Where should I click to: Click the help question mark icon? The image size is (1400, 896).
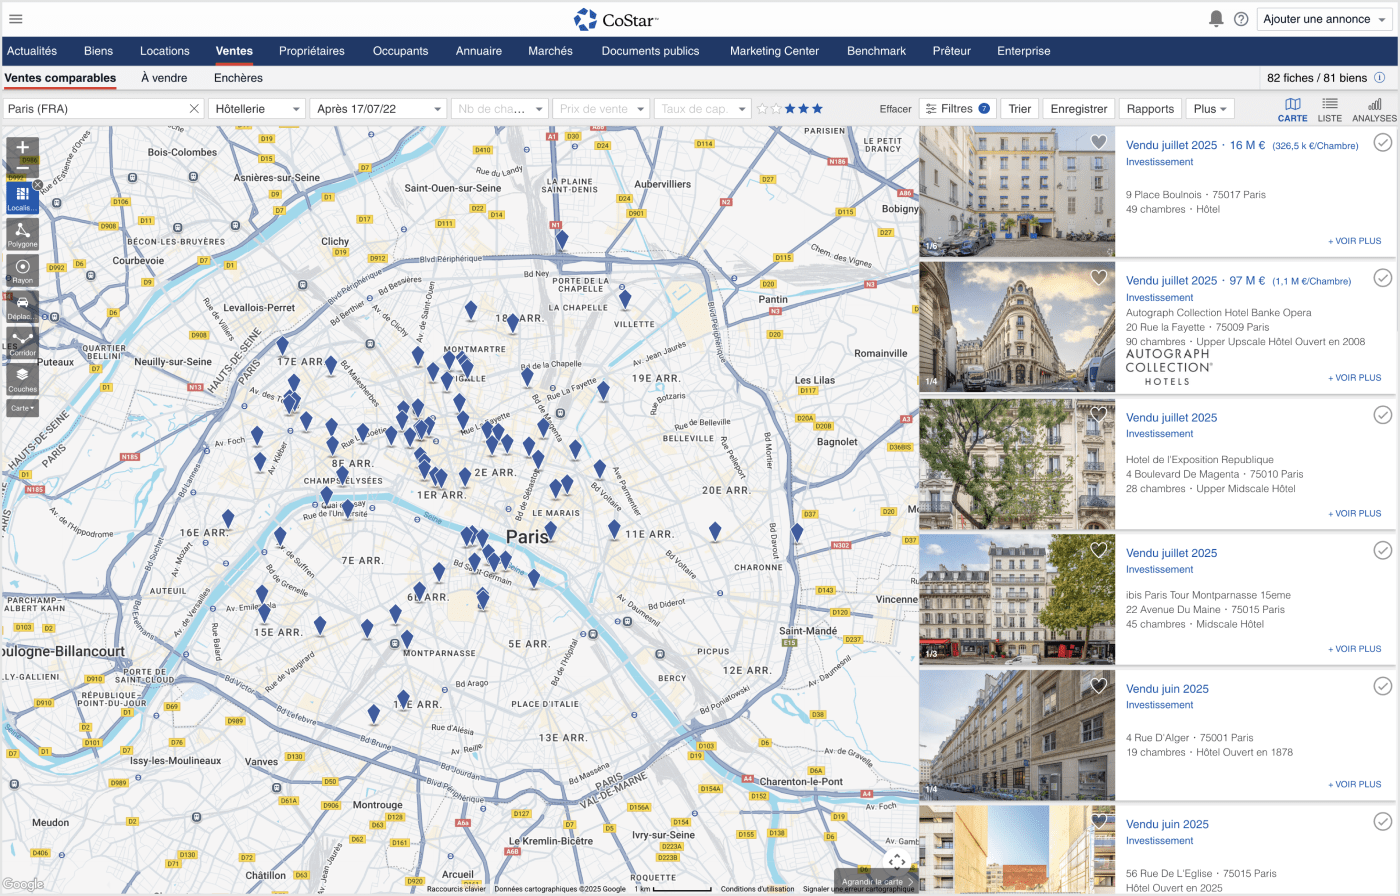1241,19
